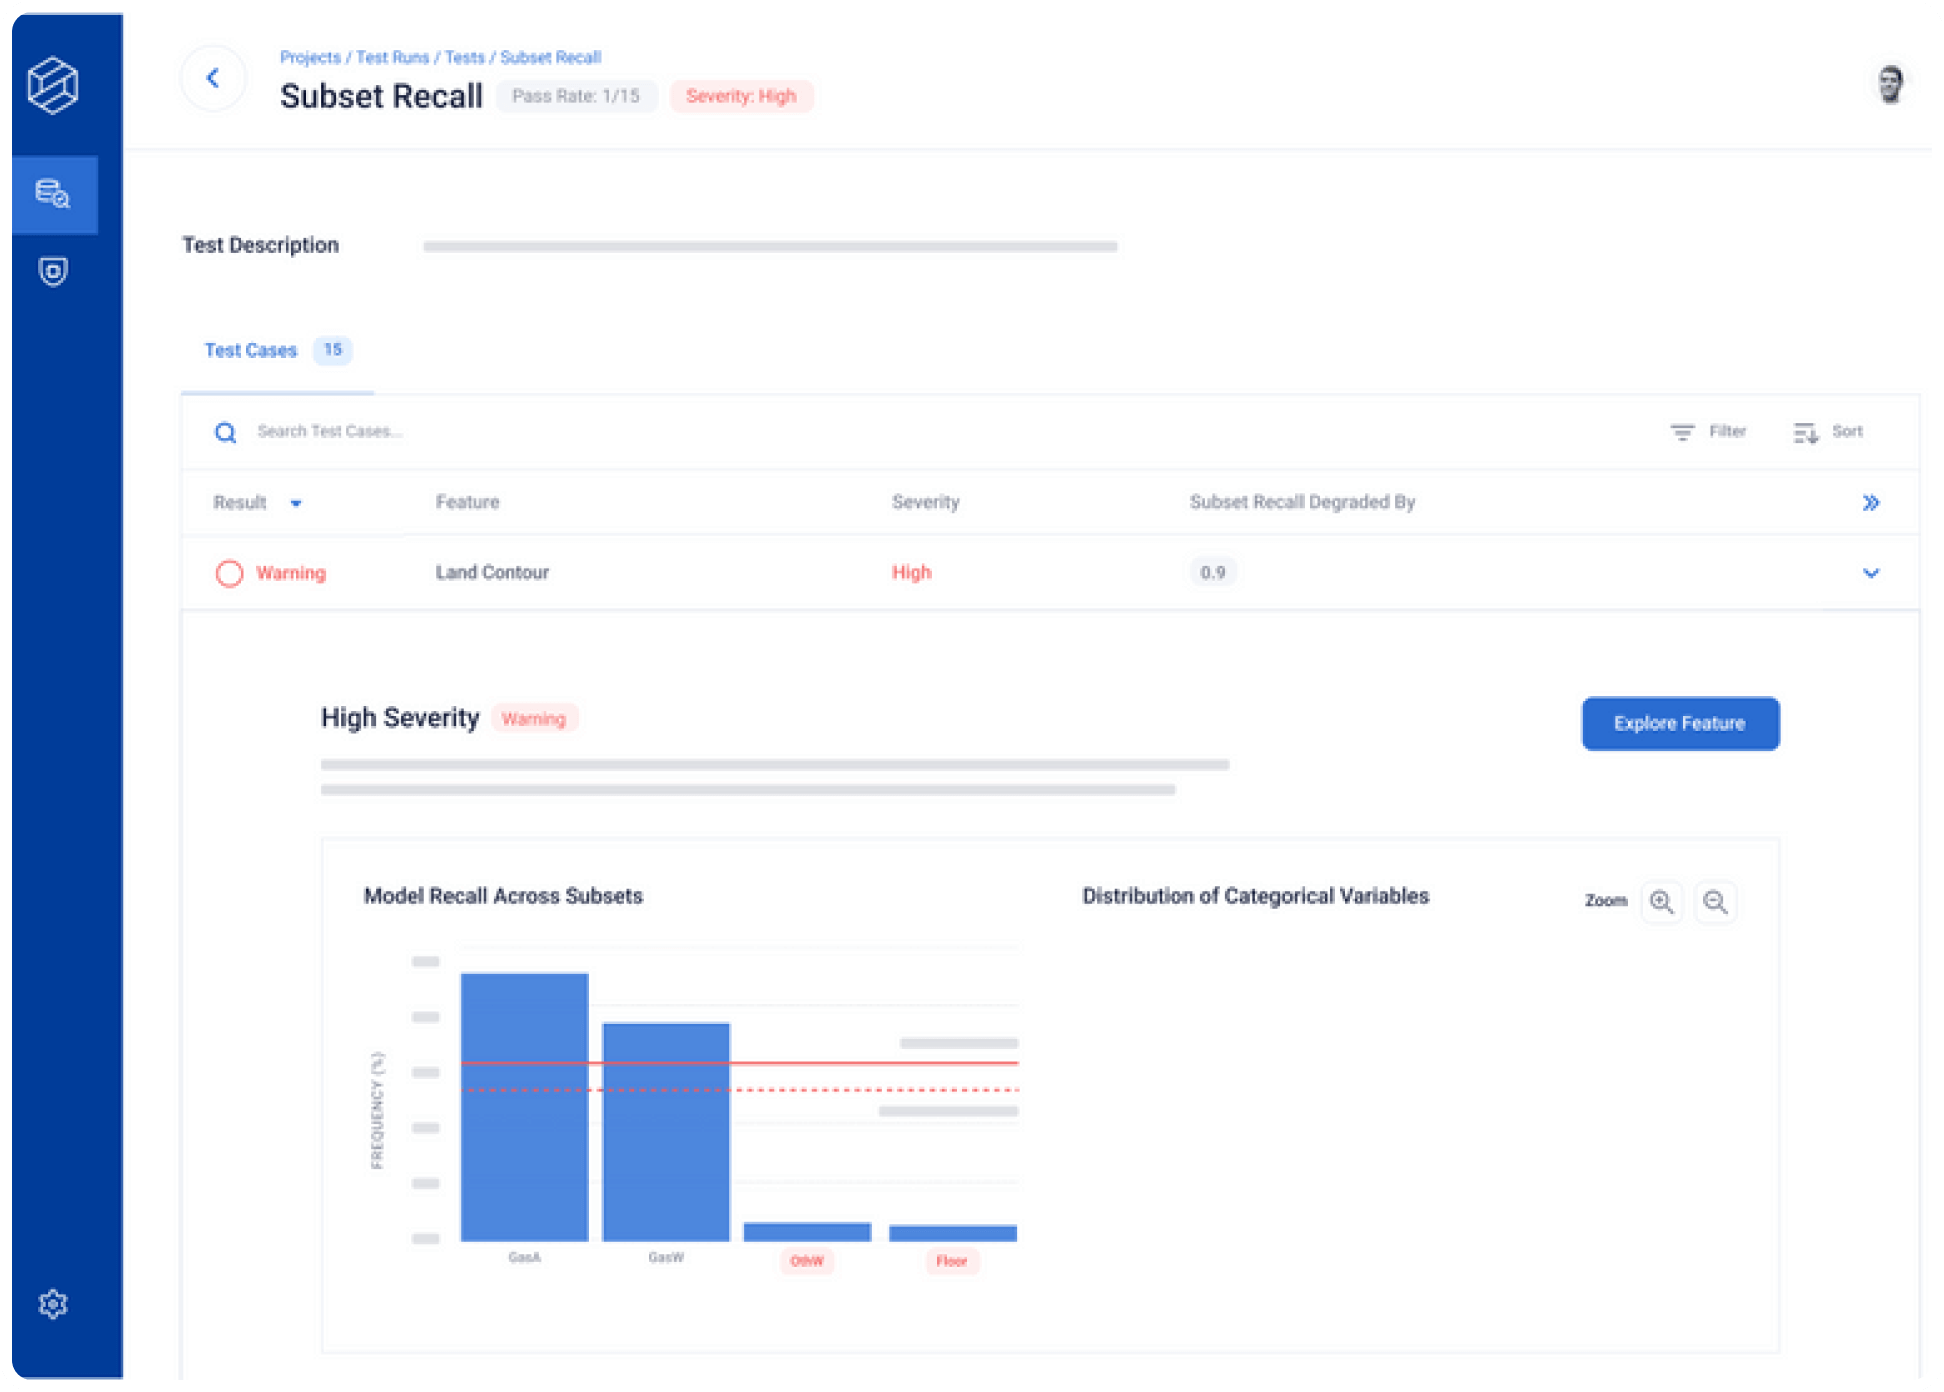
Task: Click the back arrow button
Action: pos(213,78)
